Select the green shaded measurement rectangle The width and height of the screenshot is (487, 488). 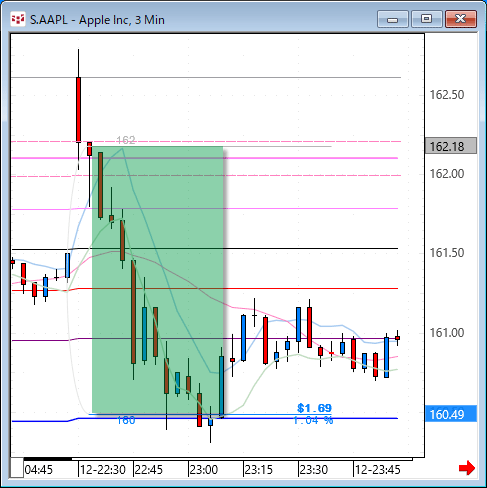coord(158,280)
